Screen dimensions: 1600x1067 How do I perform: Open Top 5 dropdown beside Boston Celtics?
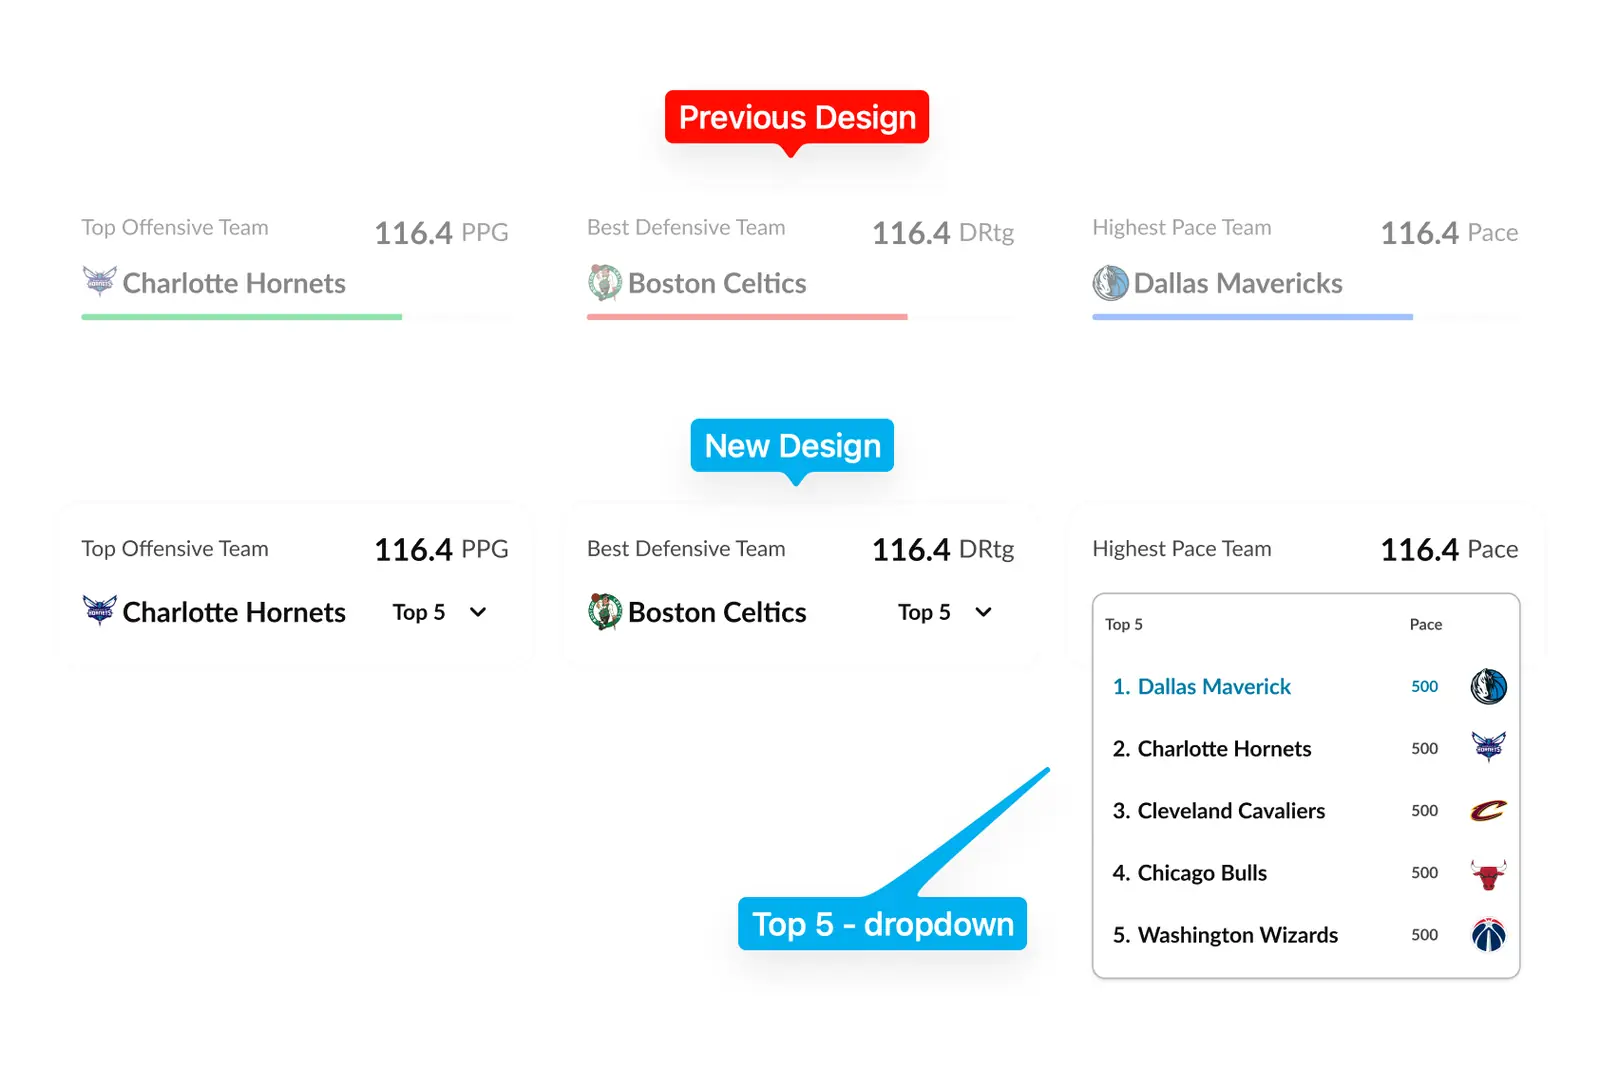coord(945,612)
